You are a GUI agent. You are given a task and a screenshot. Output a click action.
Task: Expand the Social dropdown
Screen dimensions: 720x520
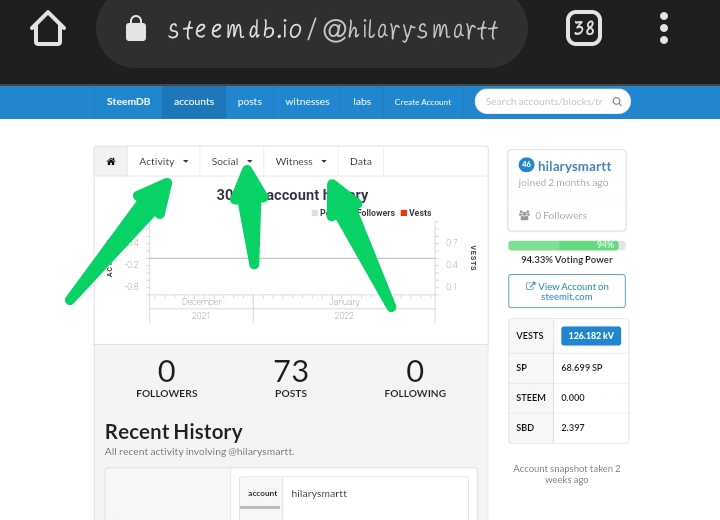pos(232,161)
